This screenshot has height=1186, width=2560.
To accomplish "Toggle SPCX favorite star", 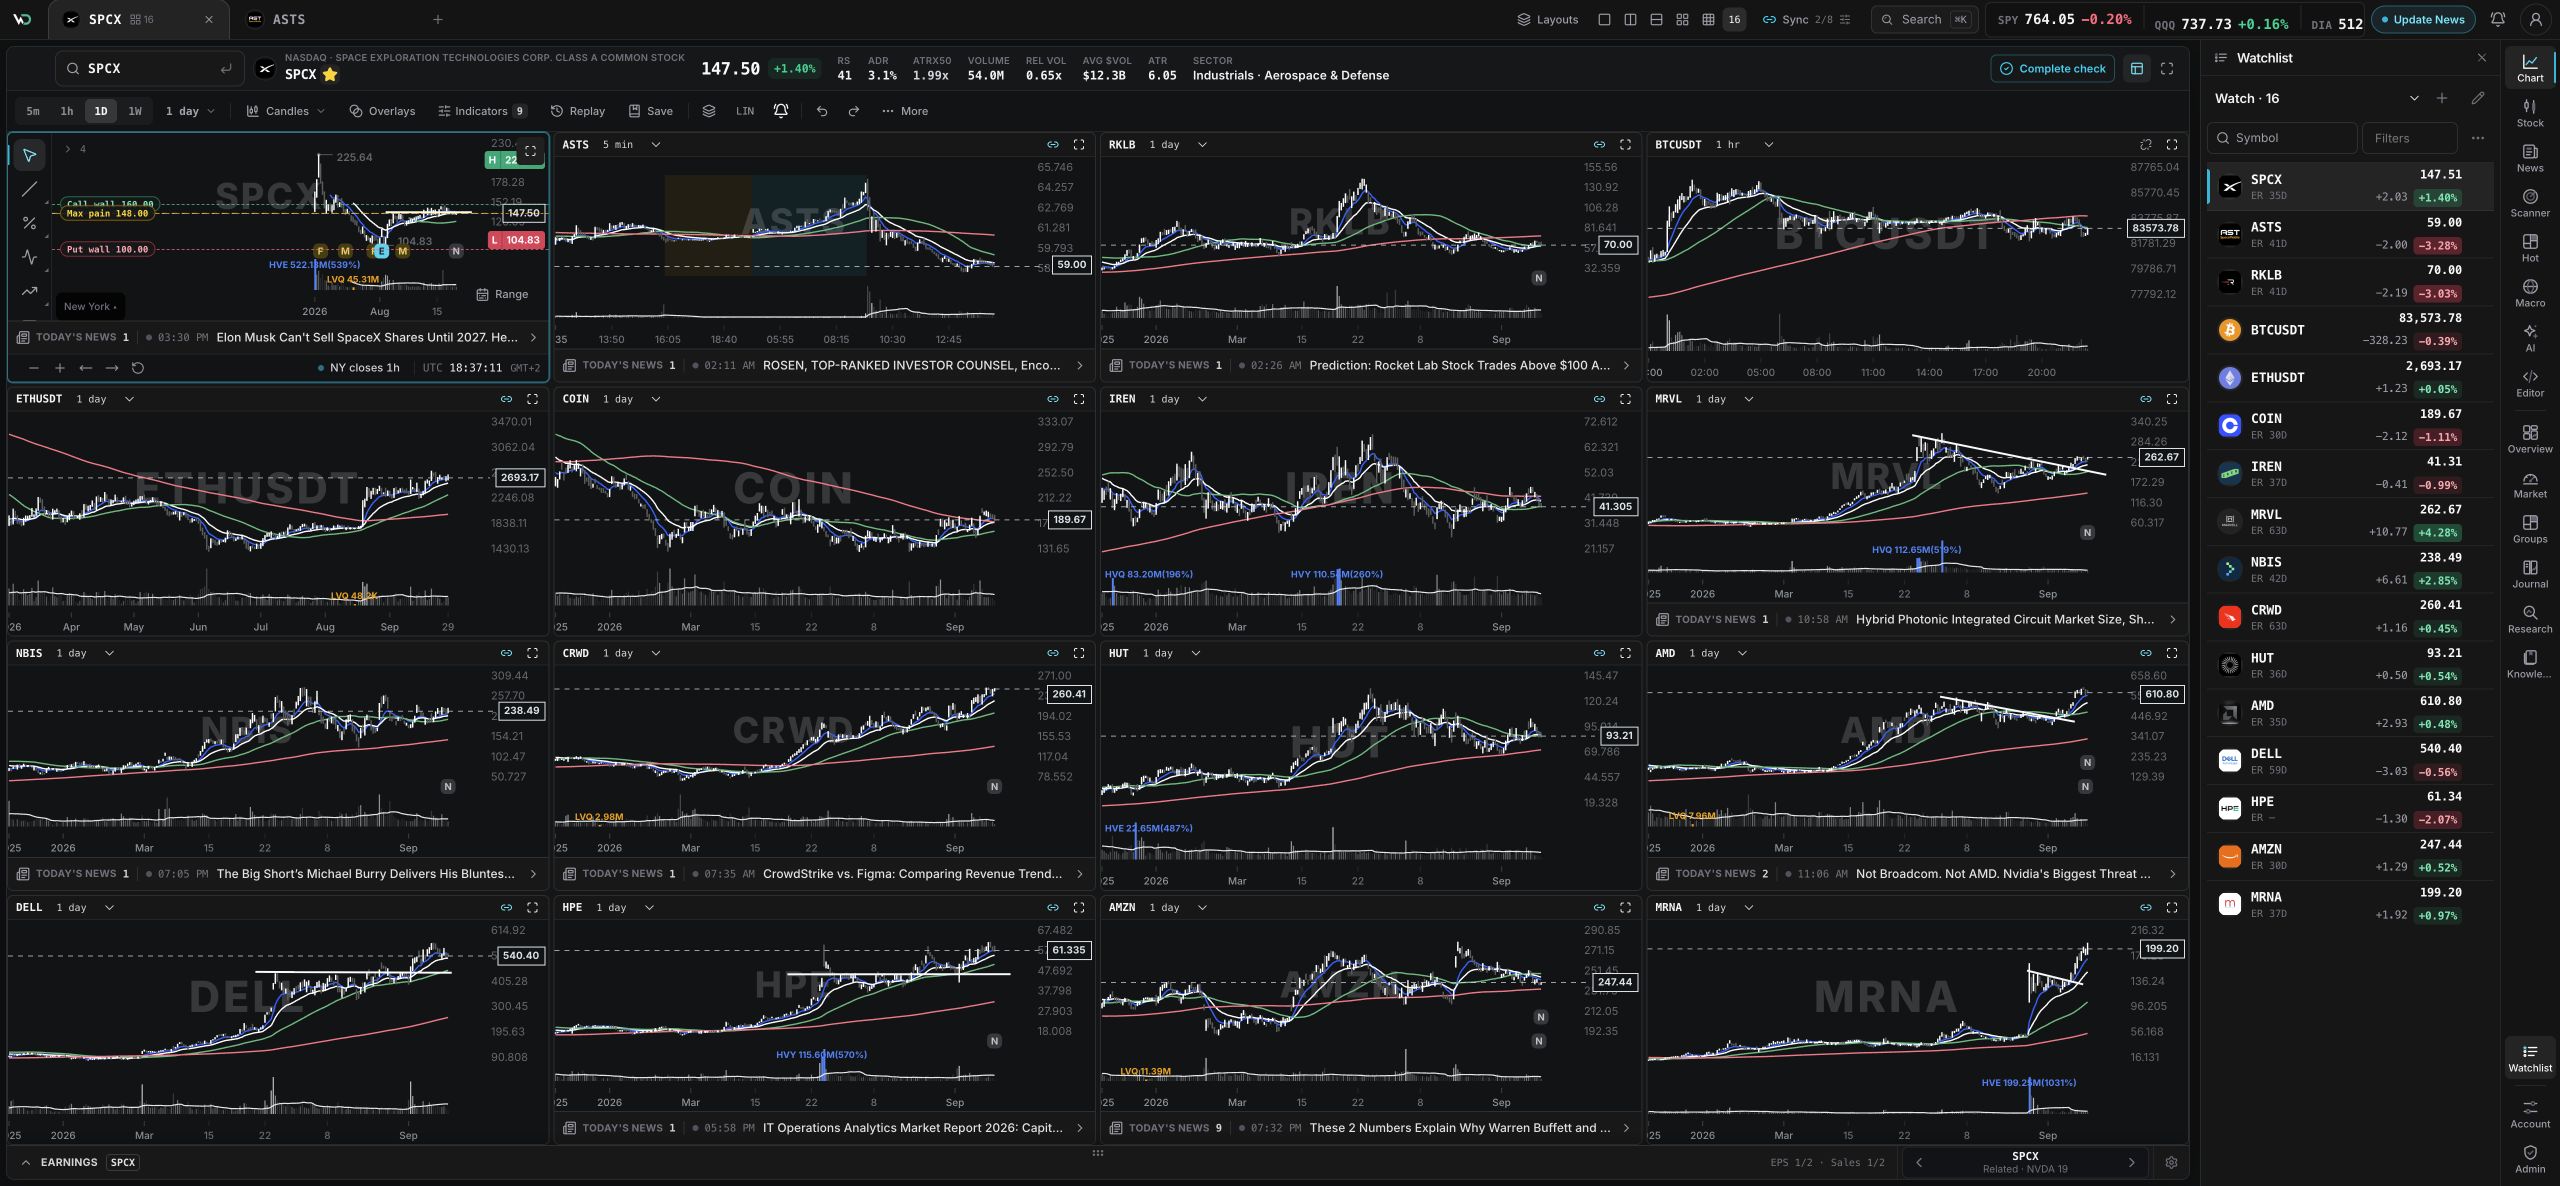I will pos(330,75).
